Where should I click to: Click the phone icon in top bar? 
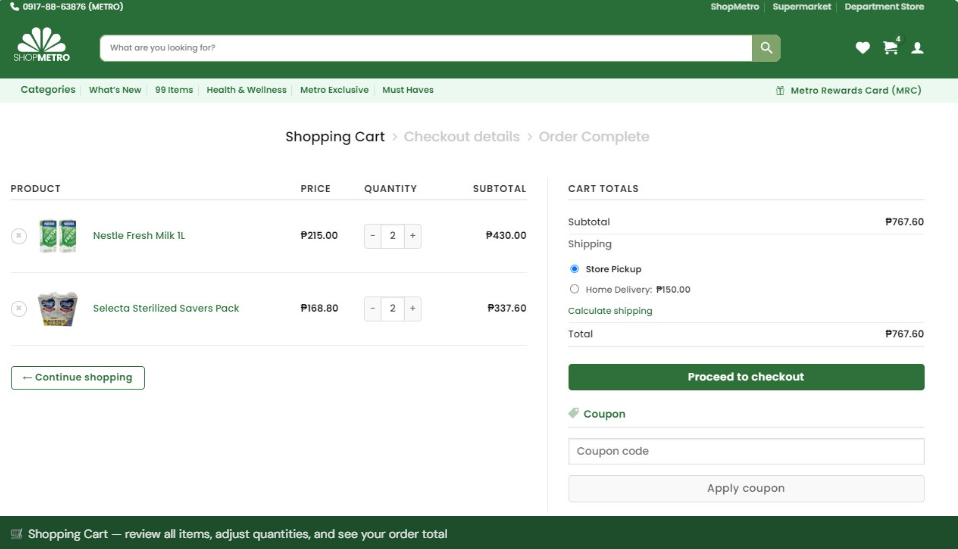pyautogui.click(x=14, y=7)
